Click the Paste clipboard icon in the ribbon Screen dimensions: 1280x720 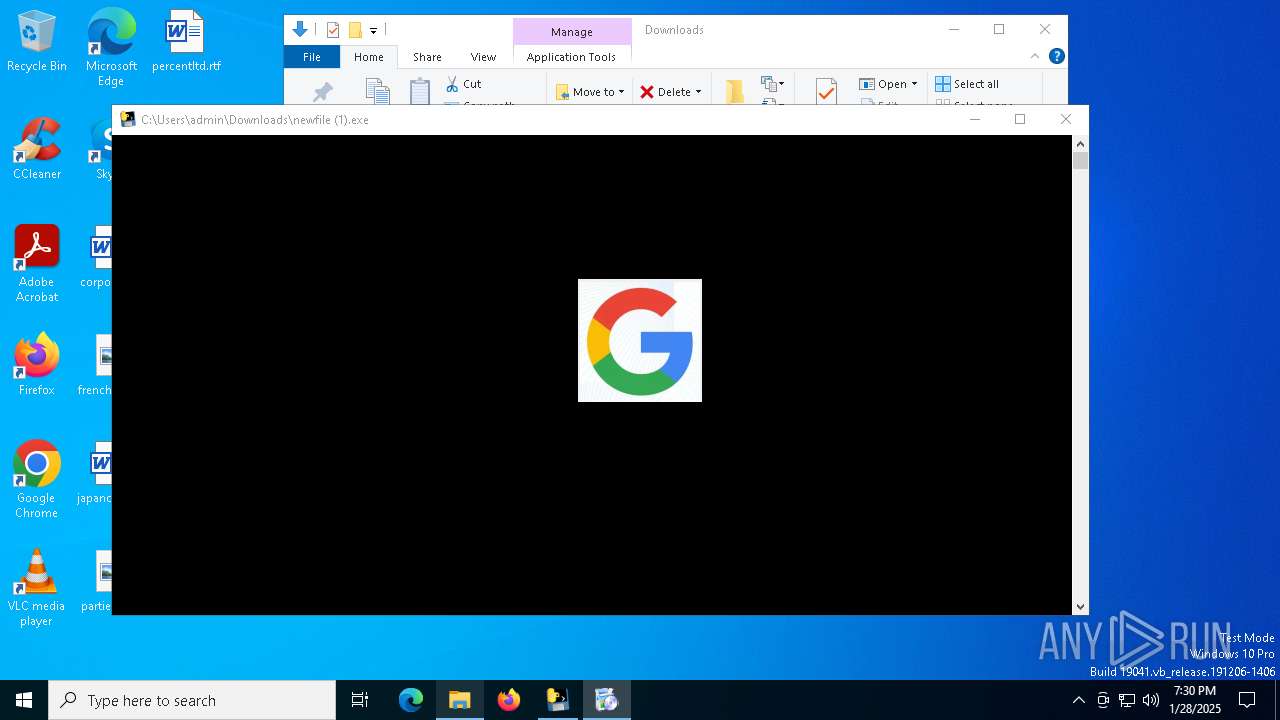pyautogui.click(x=420, y=91)
